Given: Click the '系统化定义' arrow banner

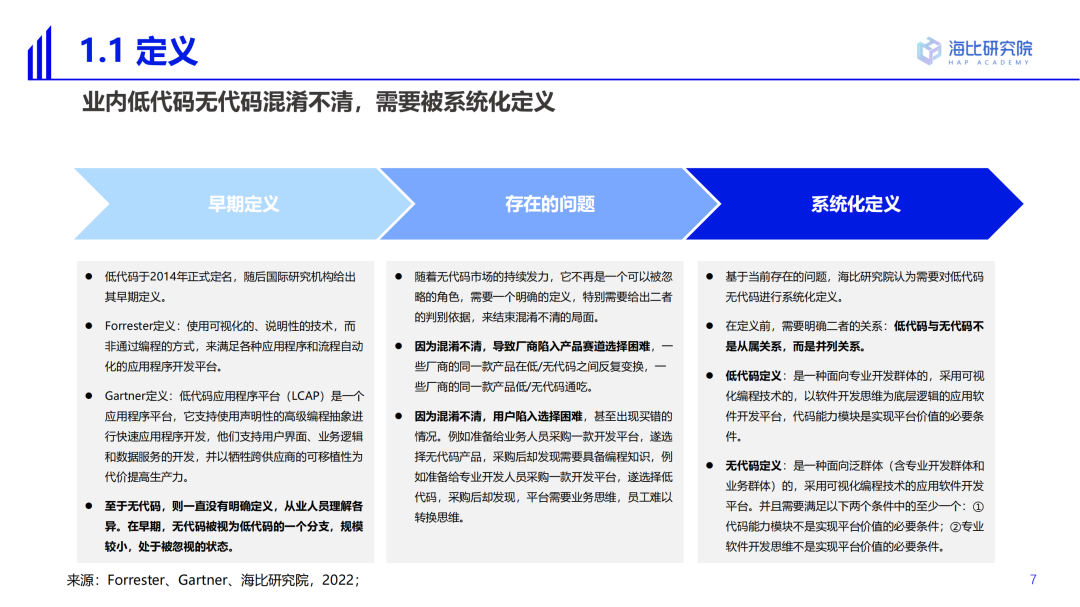Looking at the screenshot, I should tap(855, 204).
